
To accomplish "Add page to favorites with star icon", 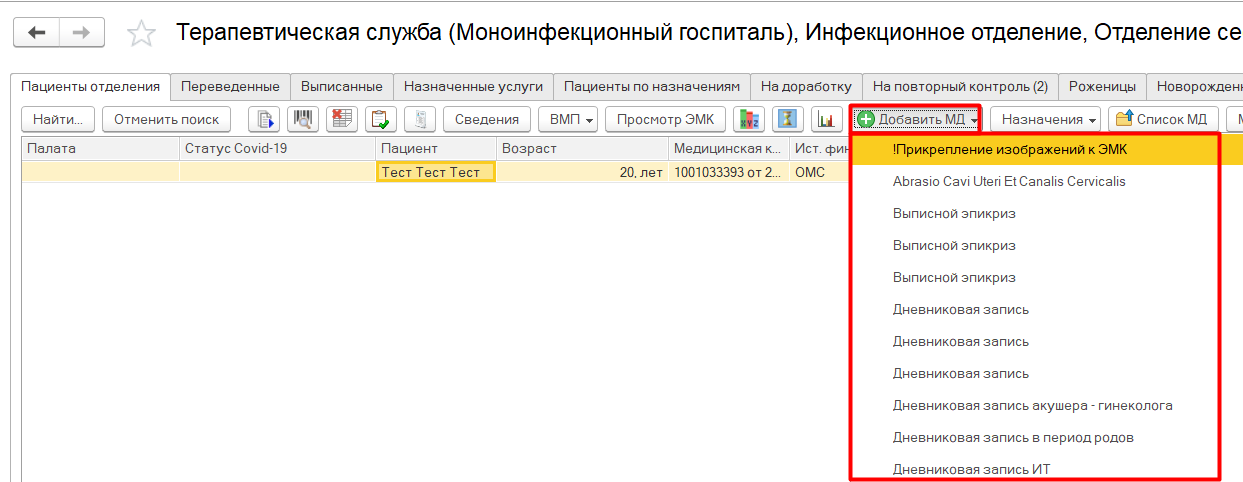I will point(142,34).
